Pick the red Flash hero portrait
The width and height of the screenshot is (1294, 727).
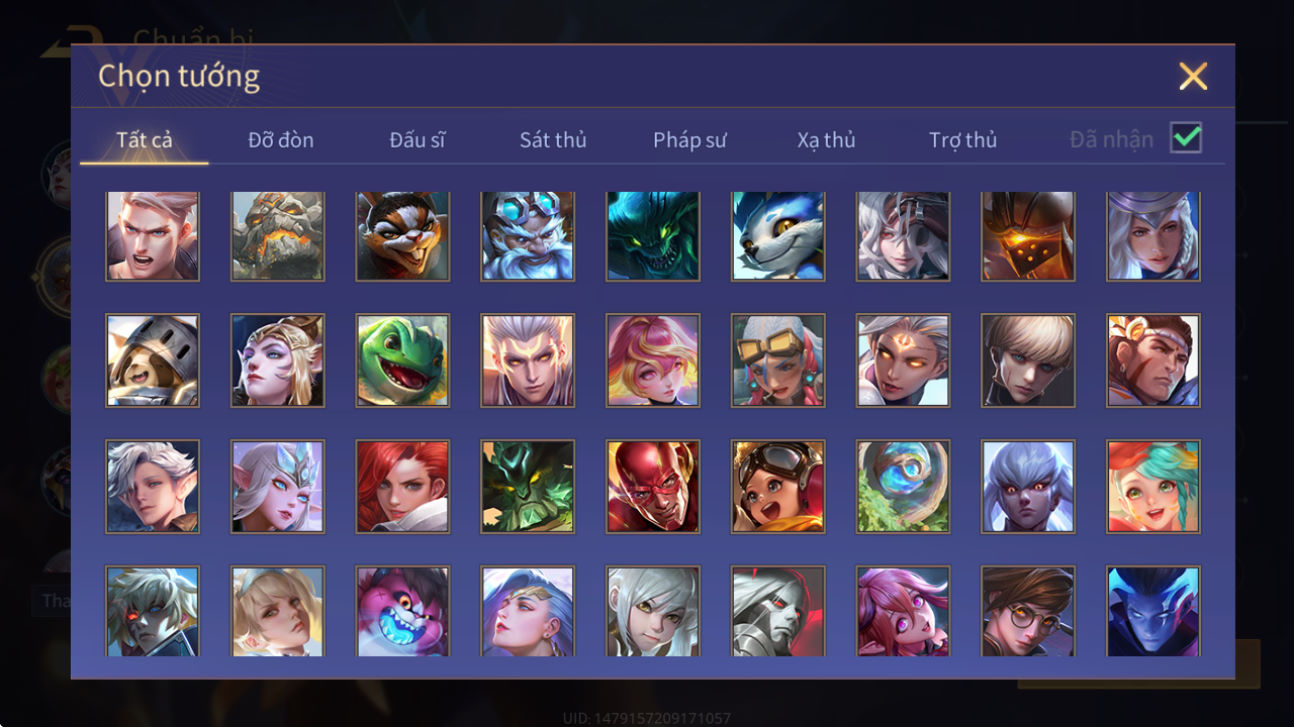[653, 486]
